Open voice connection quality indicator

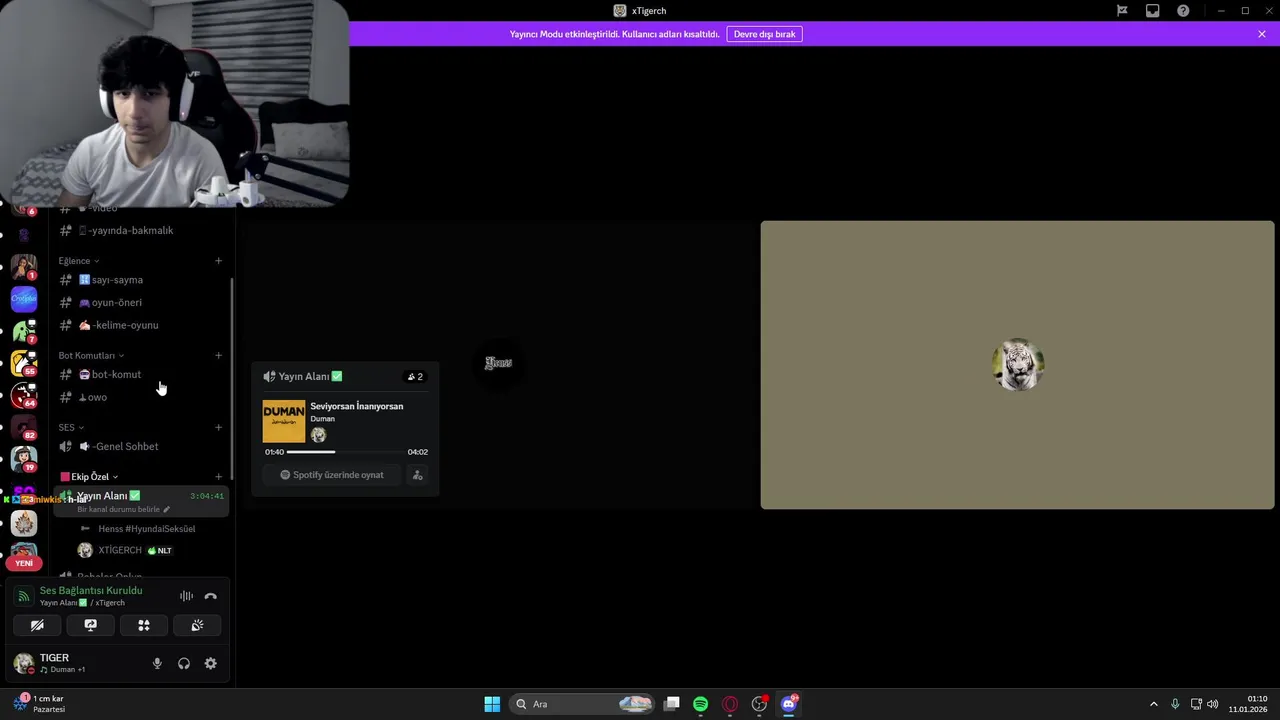(23, 596)
